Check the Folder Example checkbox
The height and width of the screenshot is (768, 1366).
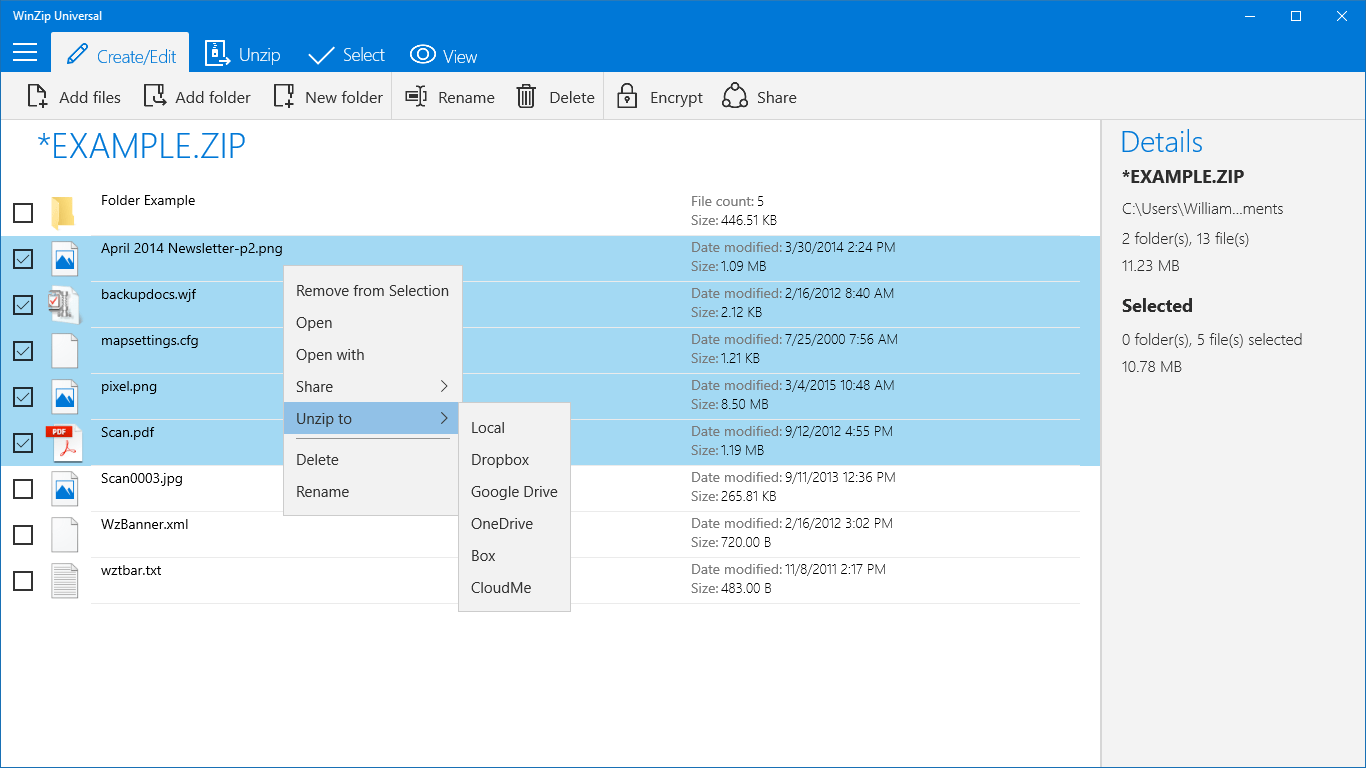tap(22, 213)
